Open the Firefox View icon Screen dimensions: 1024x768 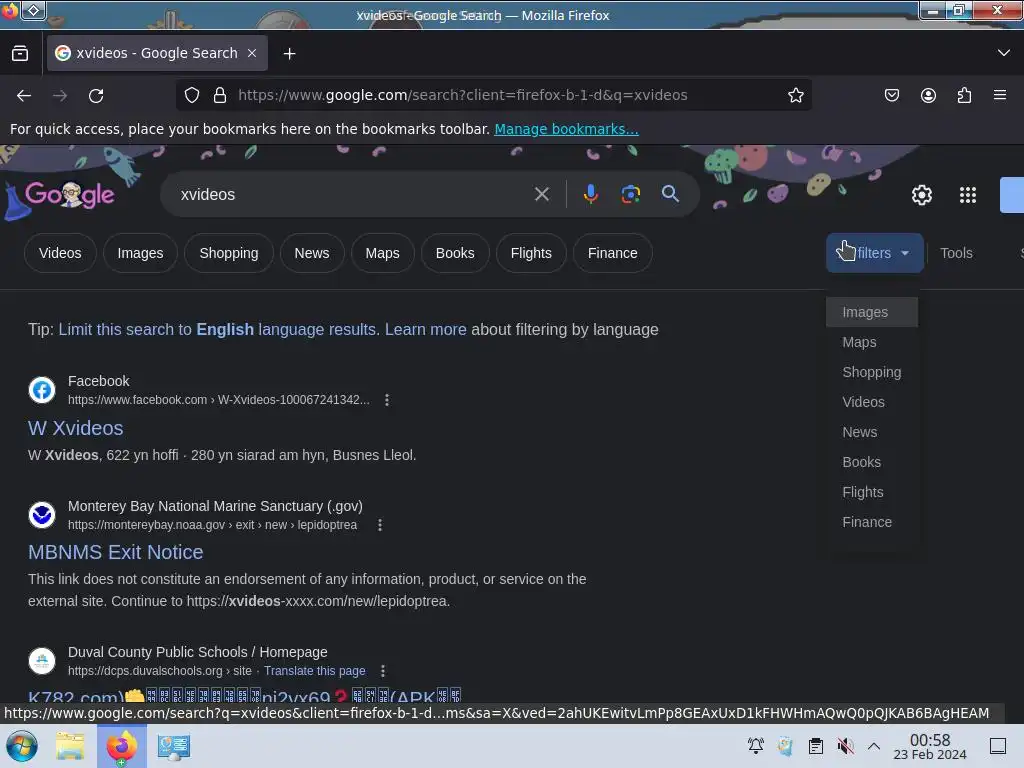click(20, 53)
